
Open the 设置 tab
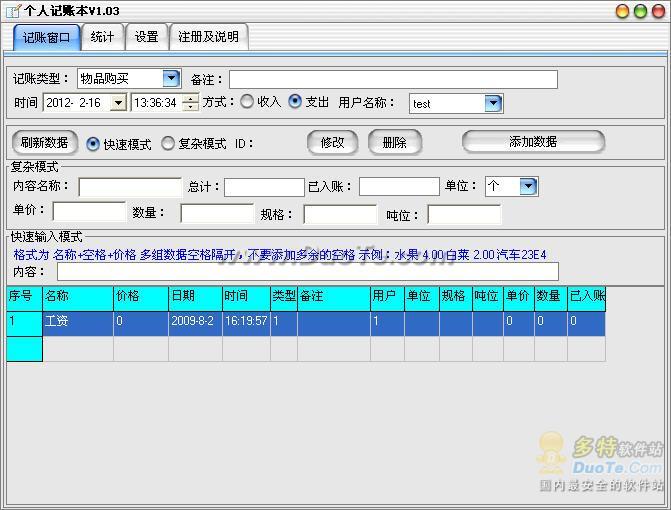pyautogui.click(x=147, y=37)
